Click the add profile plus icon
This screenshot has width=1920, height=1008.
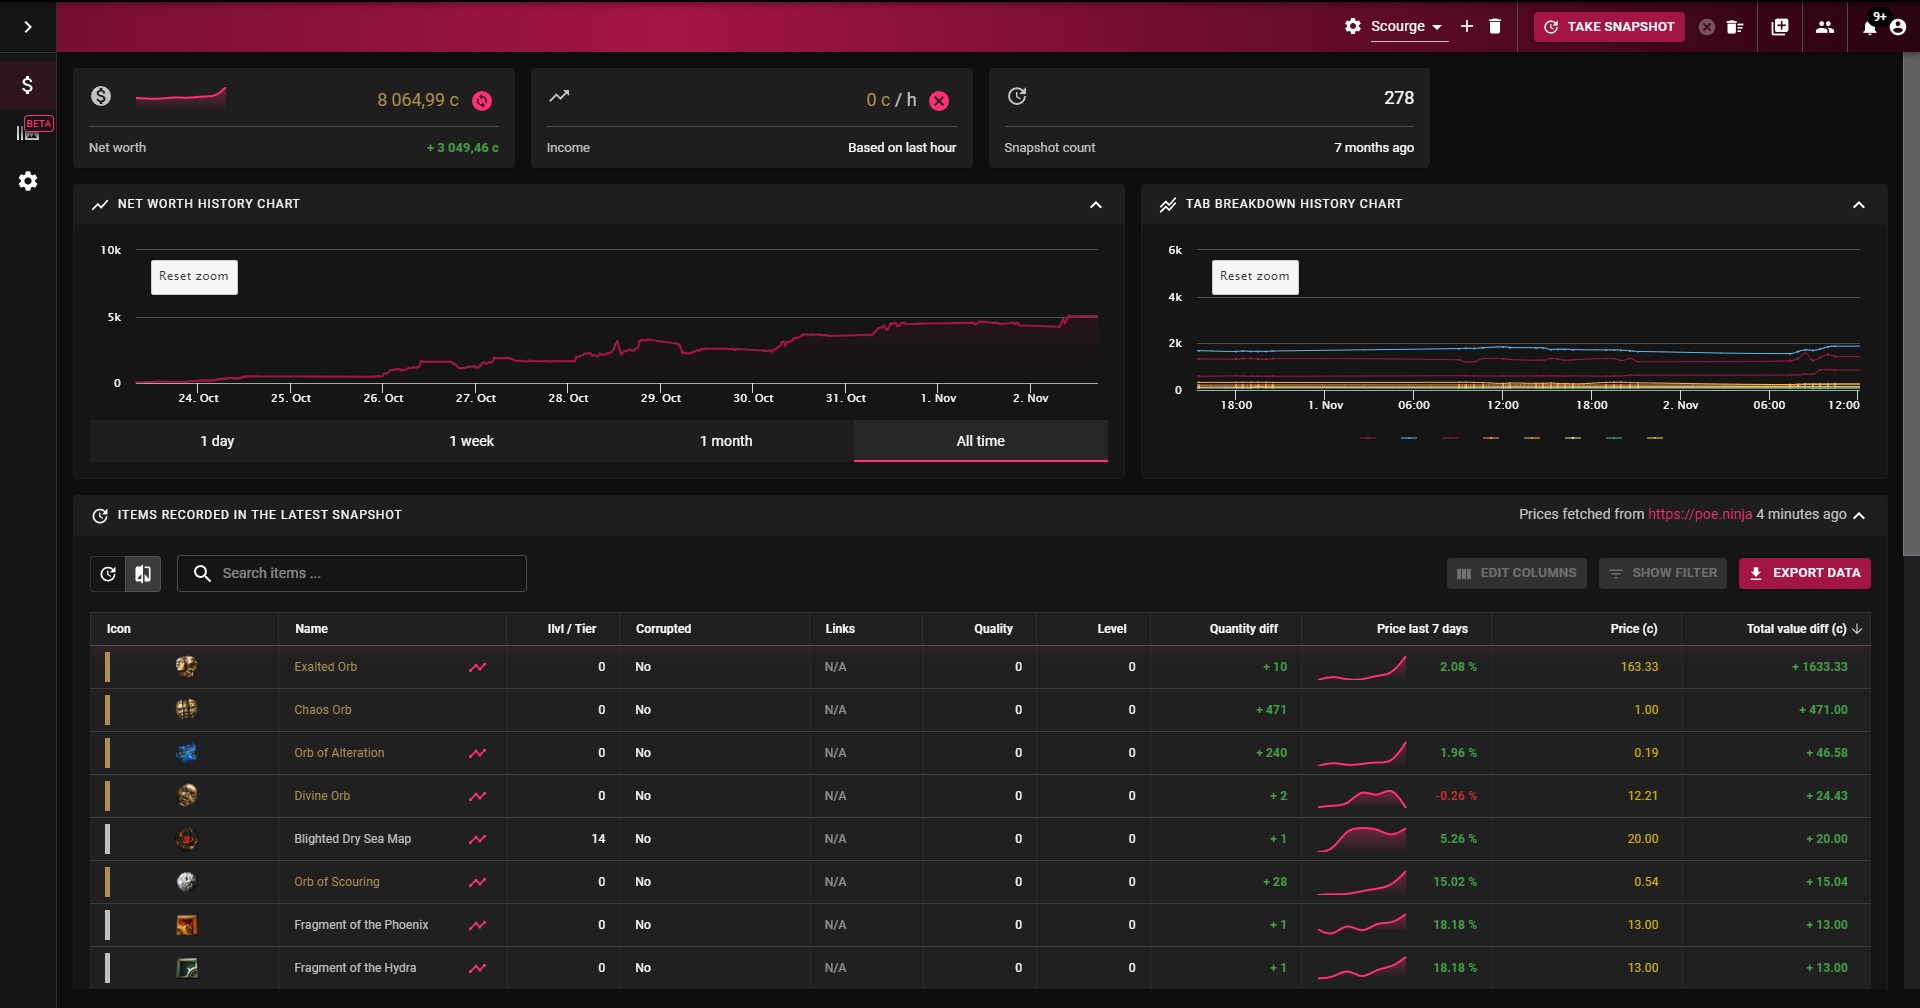(x=1467, y=27)
